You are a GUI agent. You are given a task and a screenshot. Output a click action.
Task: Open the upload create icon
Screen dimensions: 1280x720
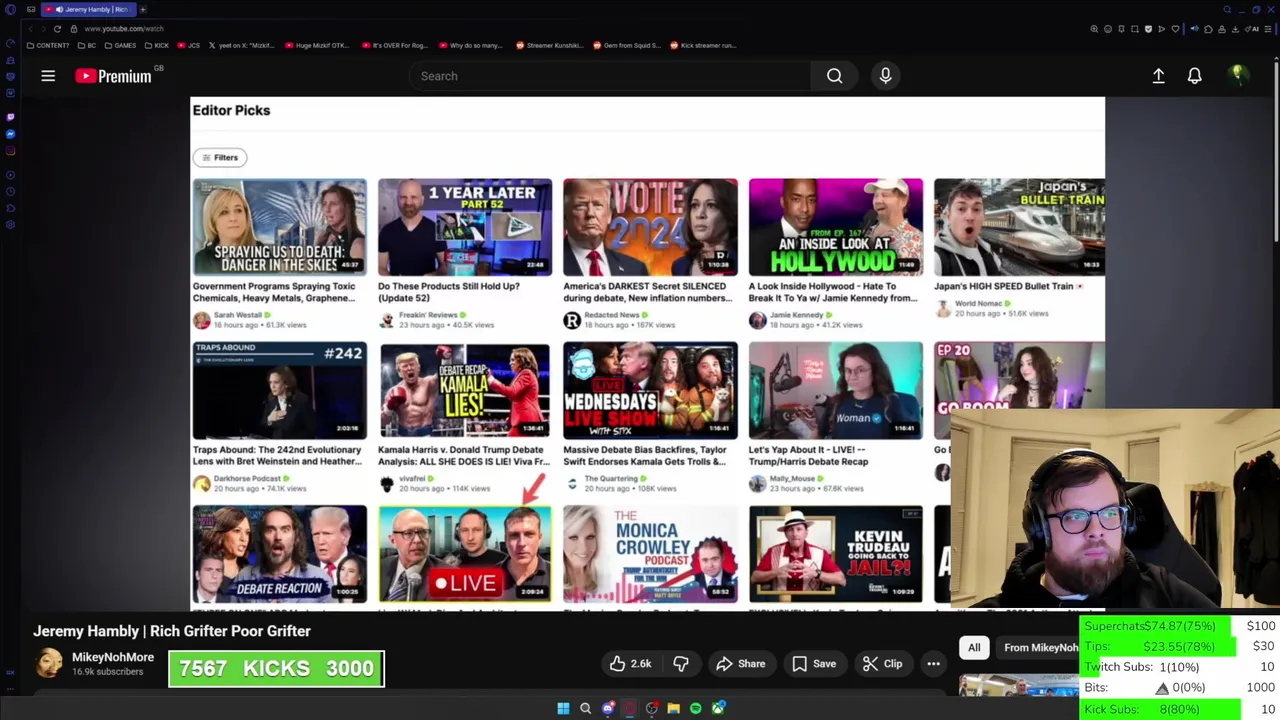(1158, 76)
